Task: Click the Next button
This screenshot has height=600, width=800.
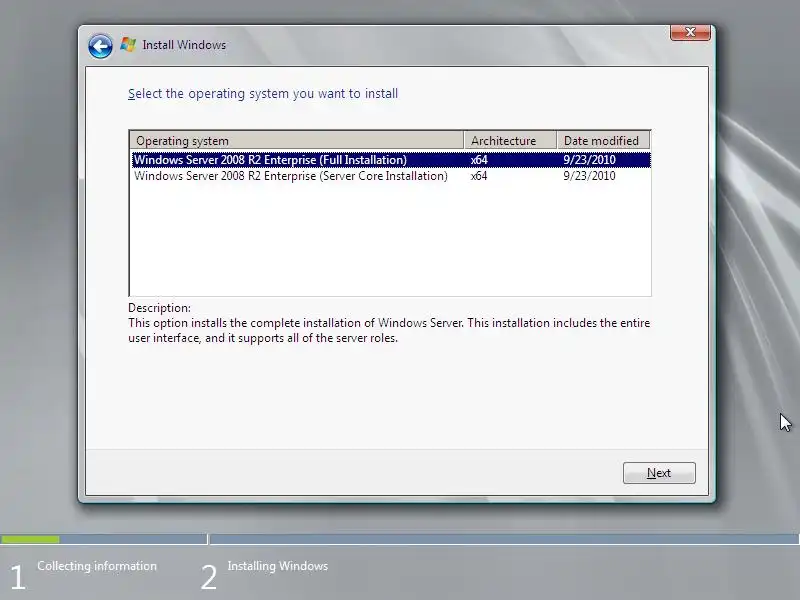Action: 659,473
